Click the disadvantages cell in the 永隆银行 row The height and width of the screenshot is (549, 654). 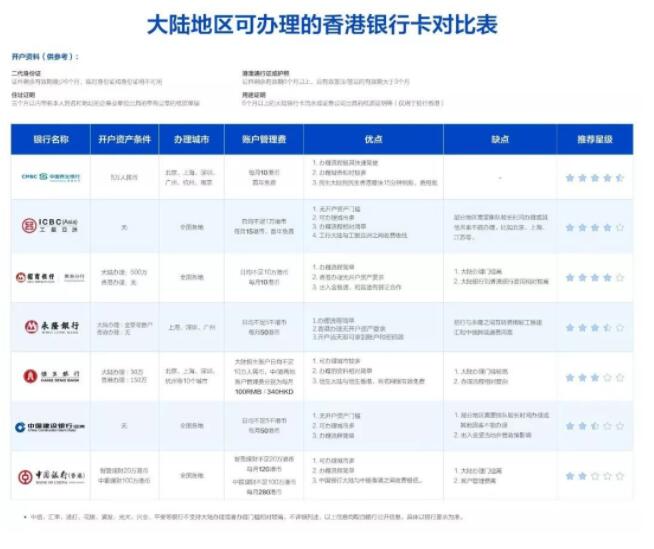[498, 327]
